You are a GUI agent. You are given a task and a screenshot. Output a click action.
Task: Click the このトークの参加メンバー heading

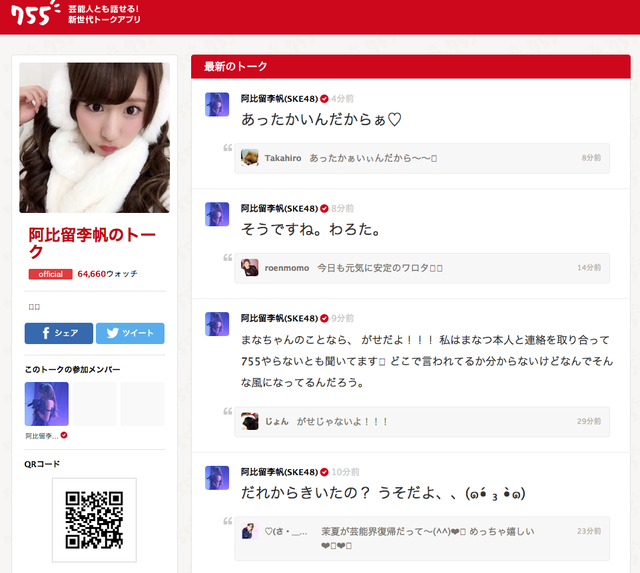click(72, 369)
